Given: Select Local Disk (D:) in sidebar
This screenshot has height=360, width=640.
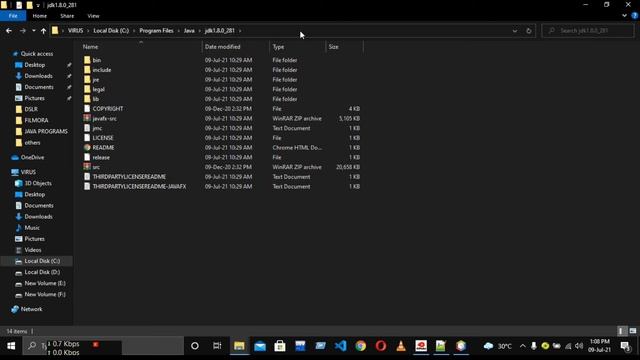Looking at the screenshot, I should pyautogui.click(x=42, y=272).
